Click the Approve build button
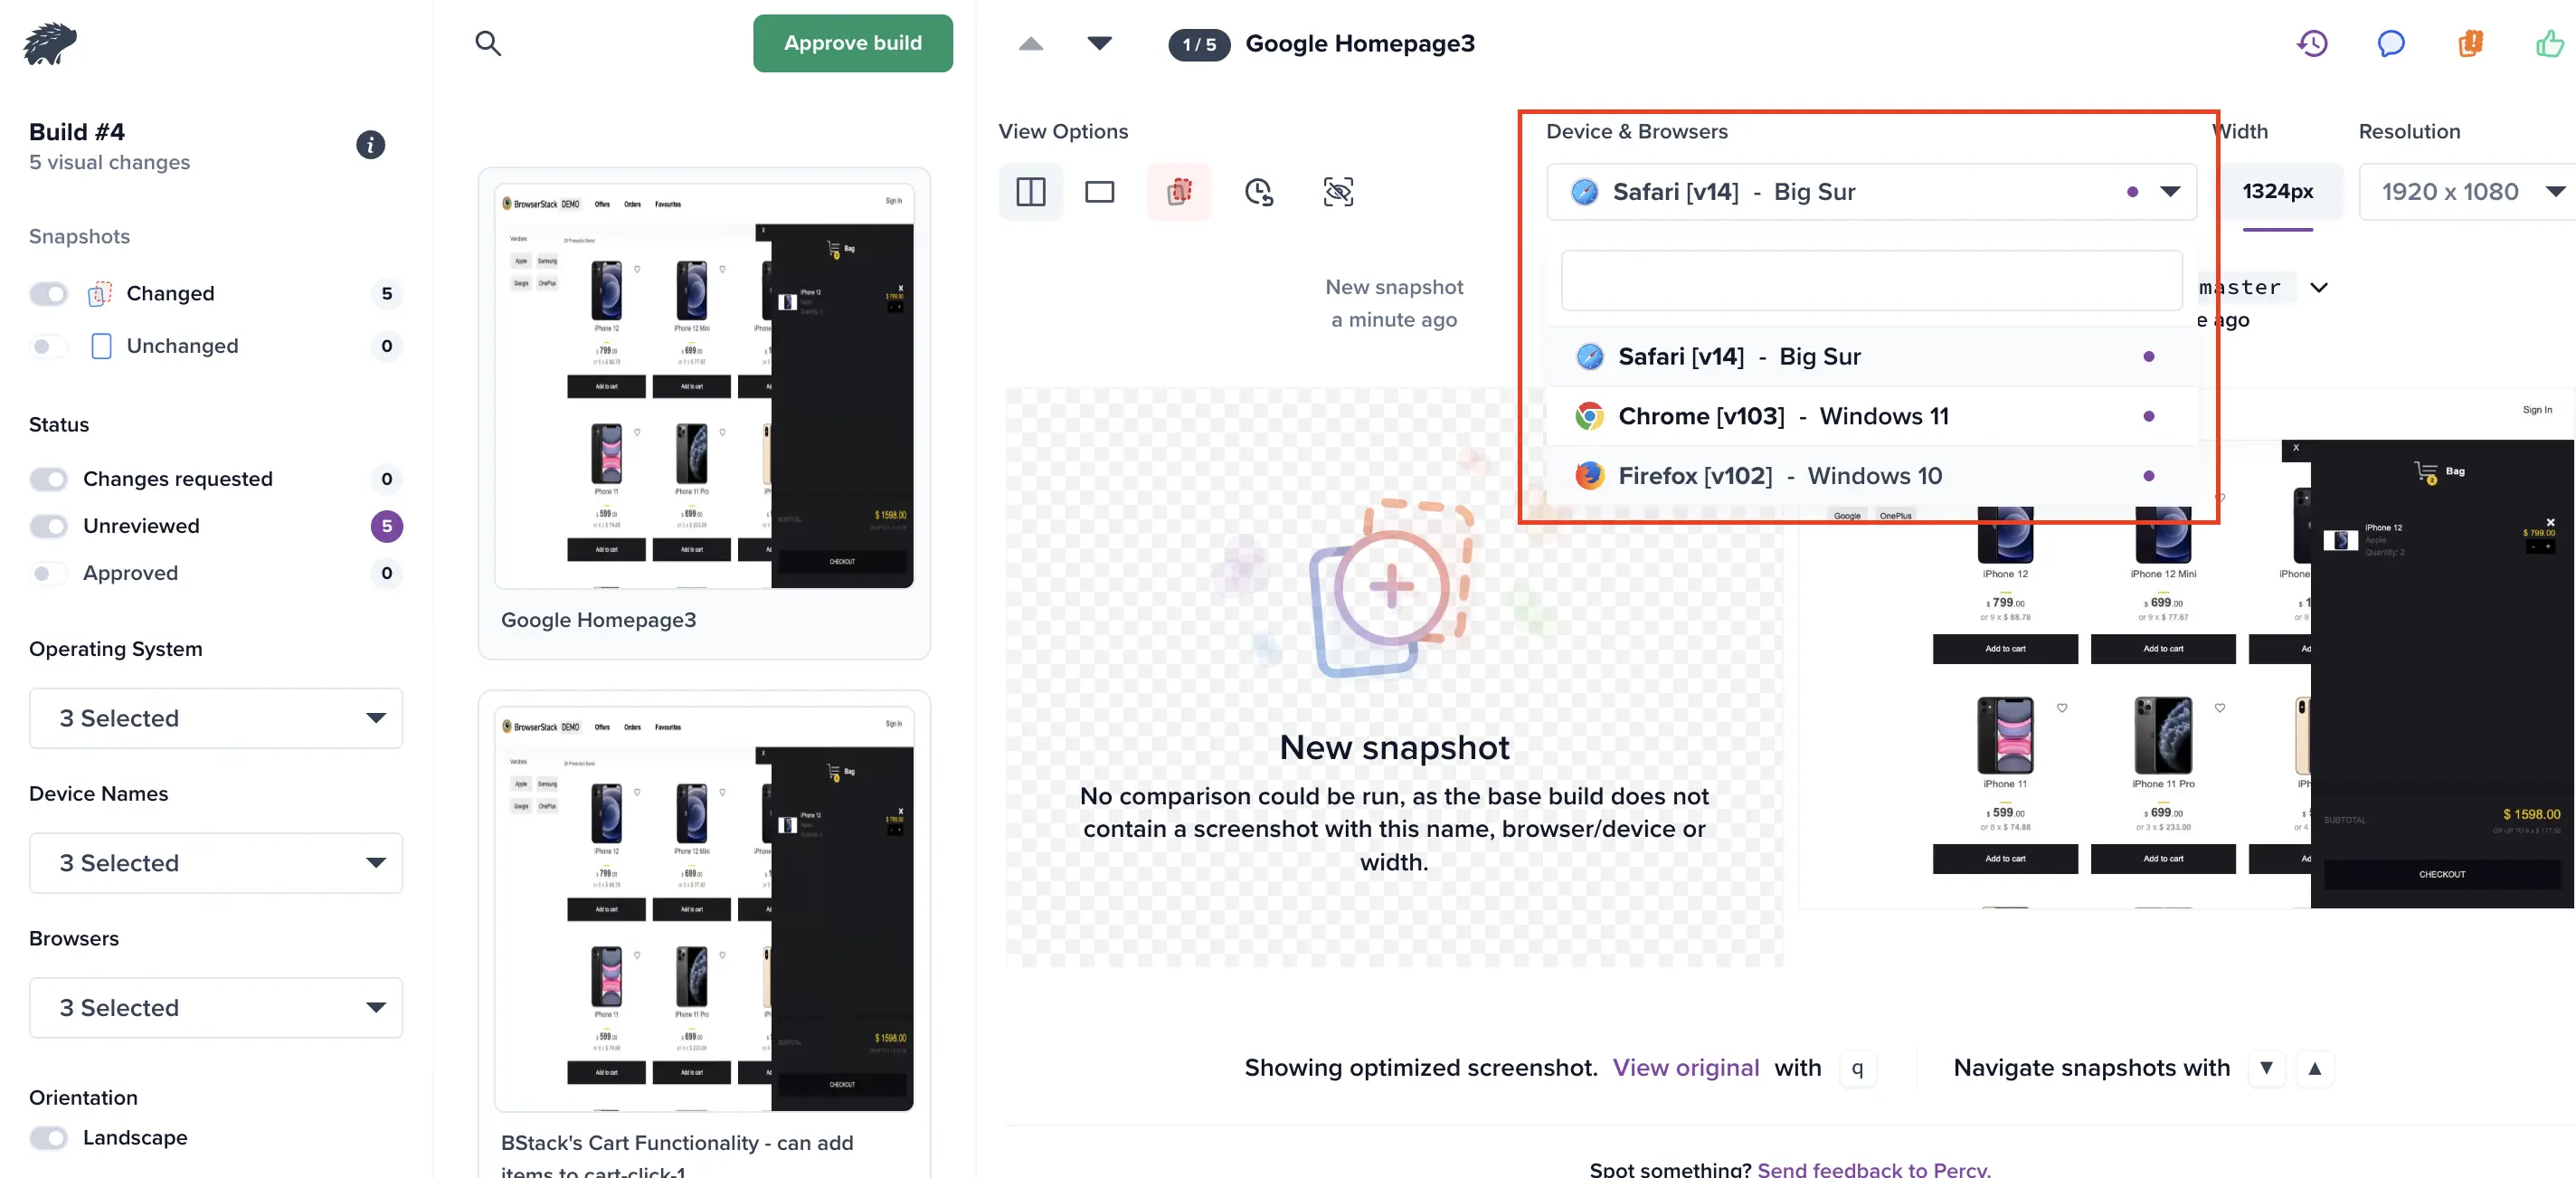 point(853,43)
